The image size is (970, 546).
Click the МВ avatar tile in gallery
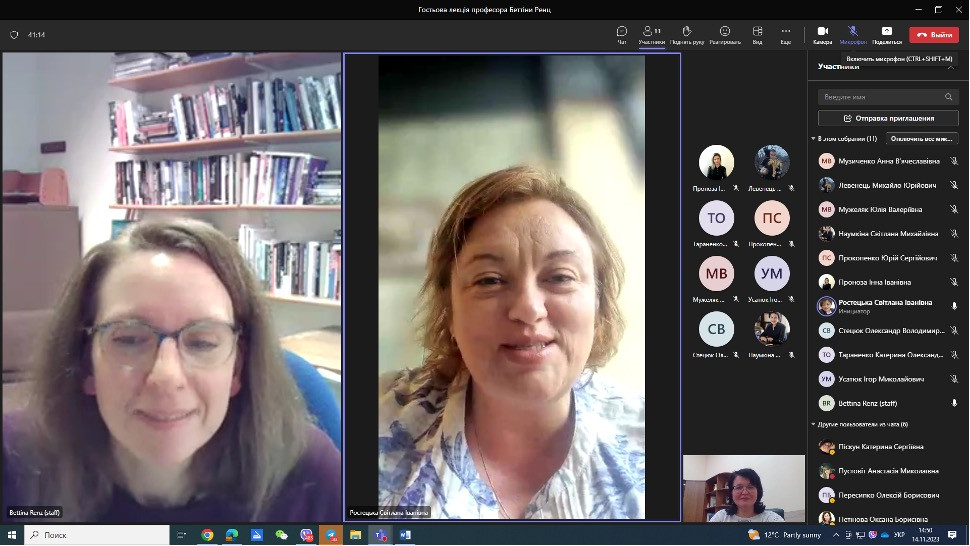[x=716, y=273]
